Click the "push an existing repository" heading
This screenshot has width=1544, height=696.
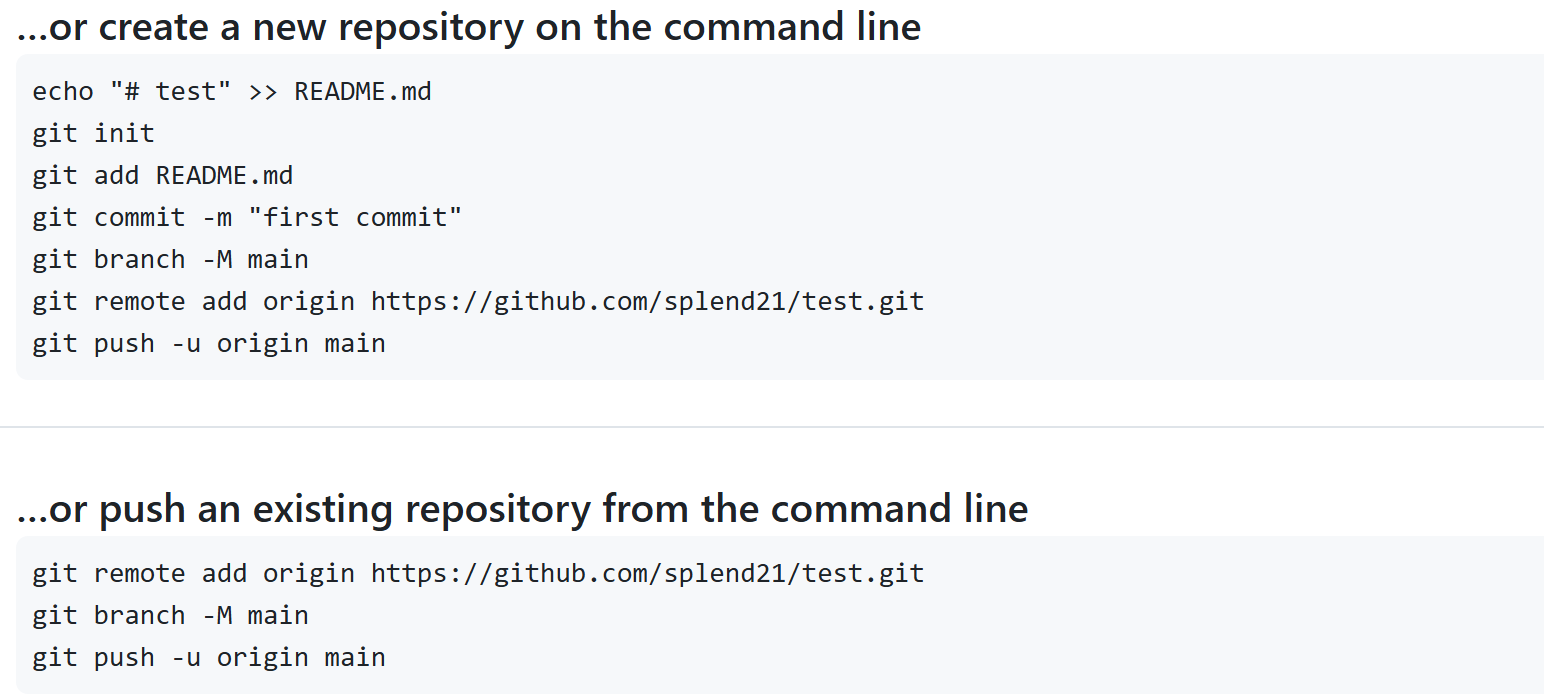pyautogui.click(x=522, y=509)
